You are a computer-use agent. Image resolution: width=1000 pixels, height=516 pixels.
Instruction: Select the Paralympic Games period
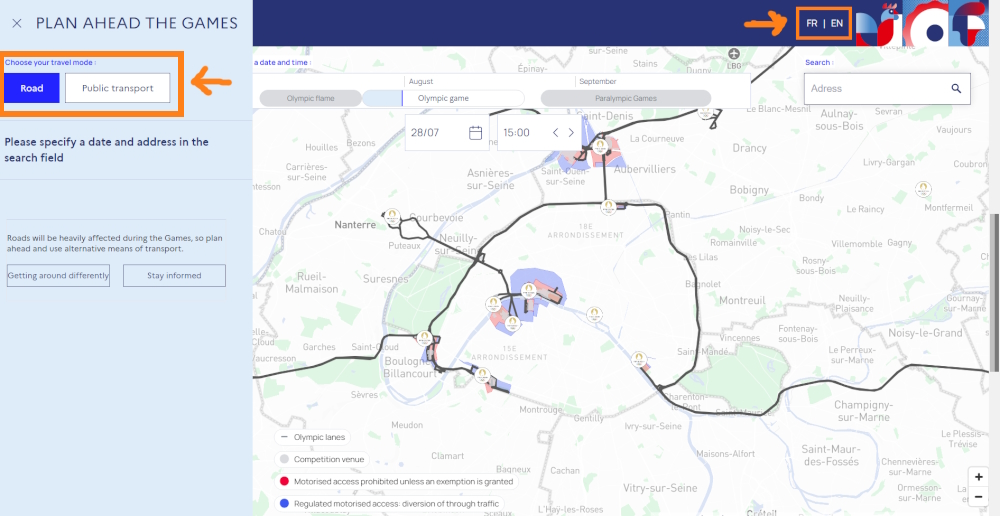click(x=626, y=98)
